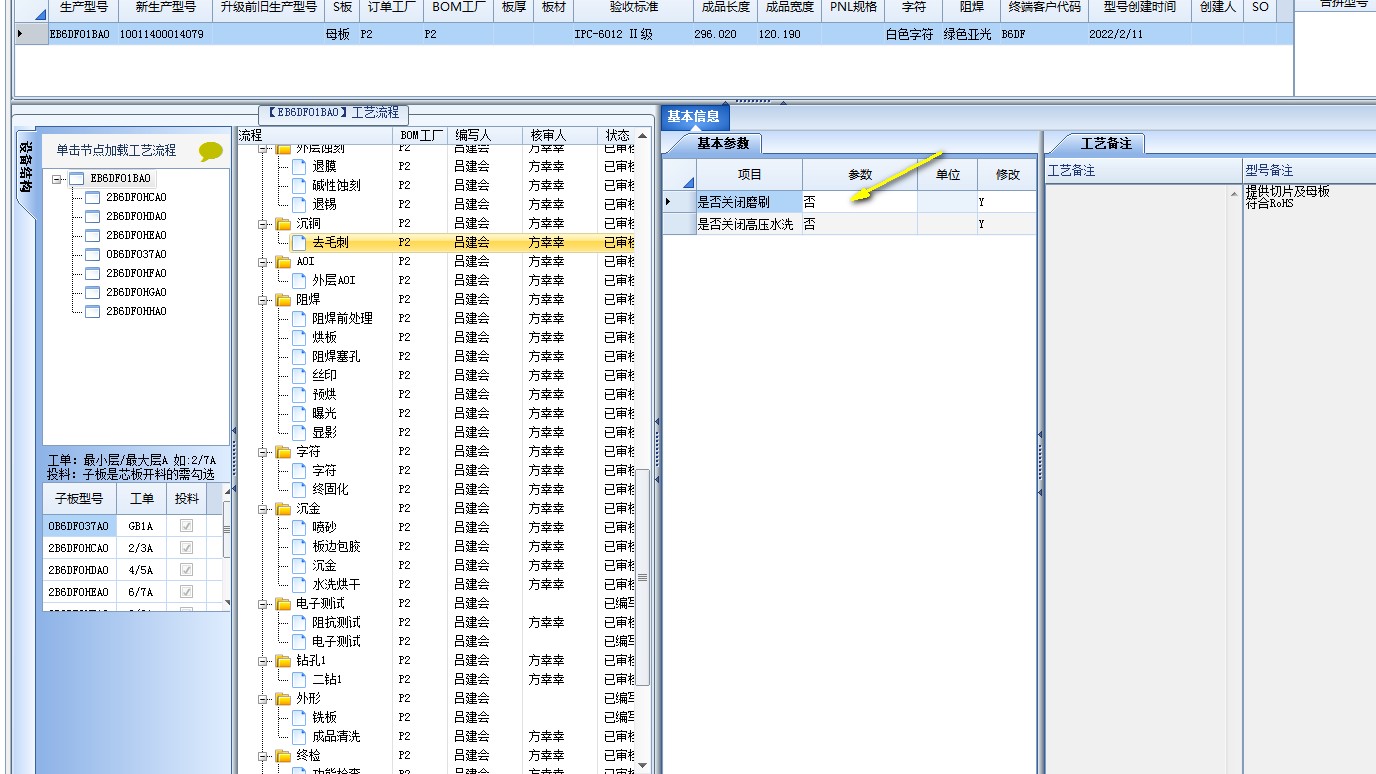Click the document icon next to 碱性蚀刻
This screenshot has width=1376, height=774.
coord(298,185)
